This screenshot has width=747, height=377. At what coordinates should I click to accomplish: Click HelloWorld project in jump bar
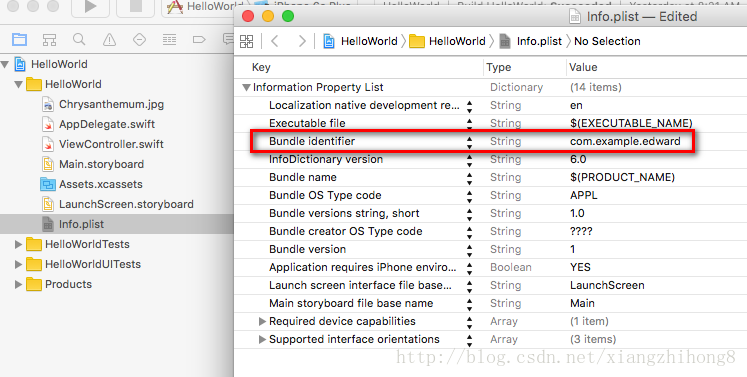point(360,41)
